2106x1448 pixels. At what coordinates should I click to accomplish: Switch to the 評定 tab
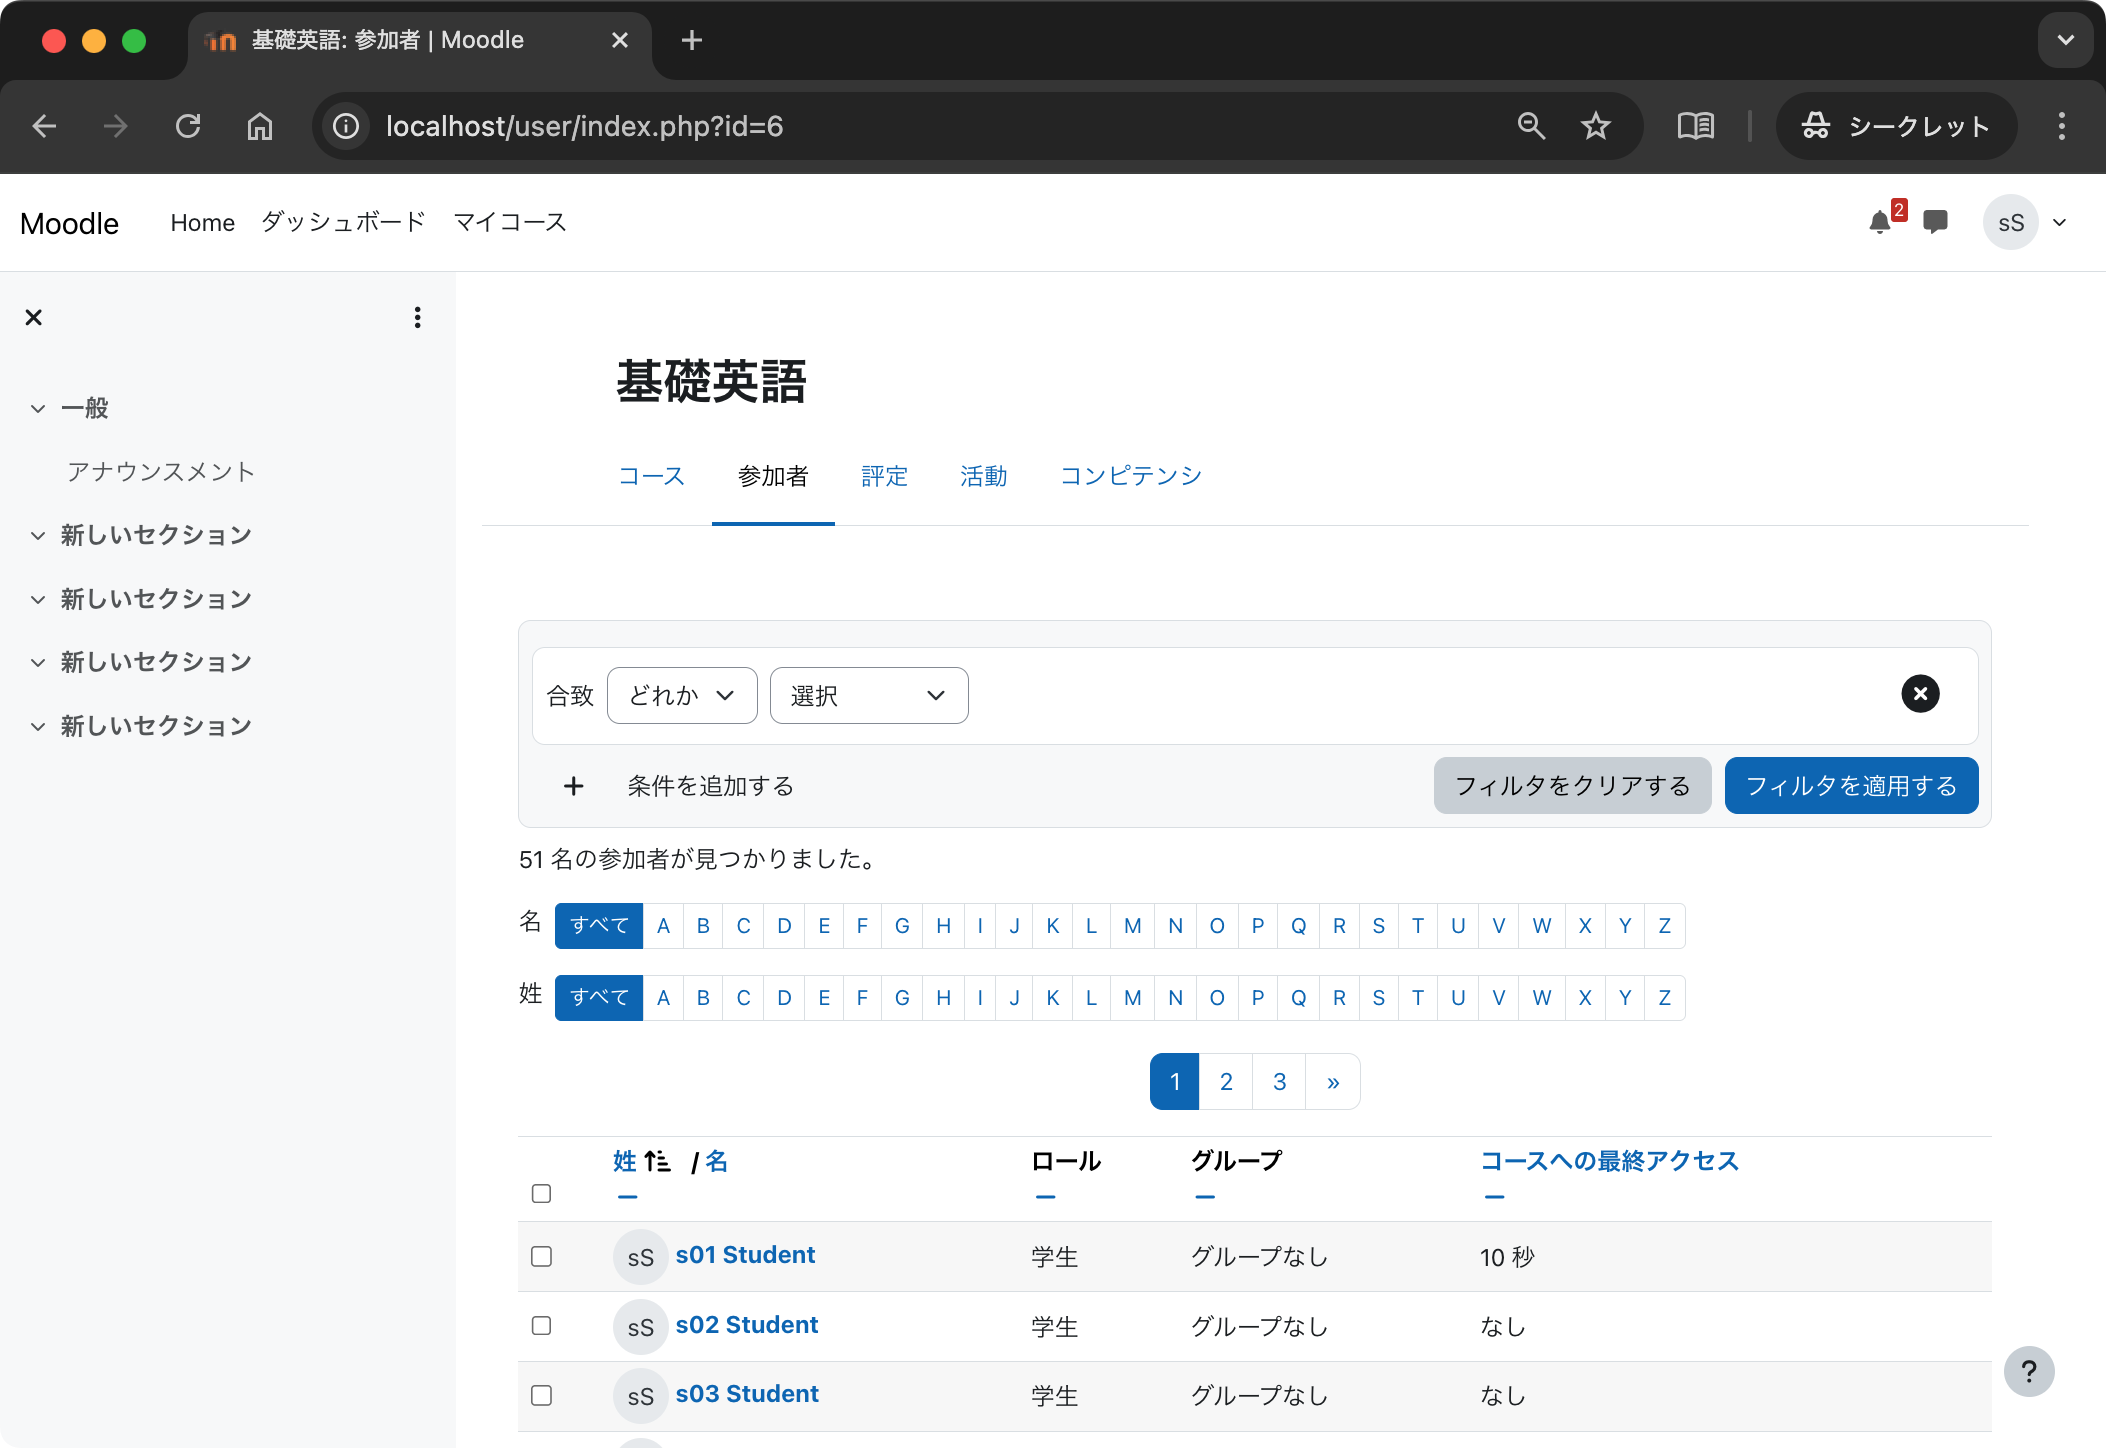(883, 476)
